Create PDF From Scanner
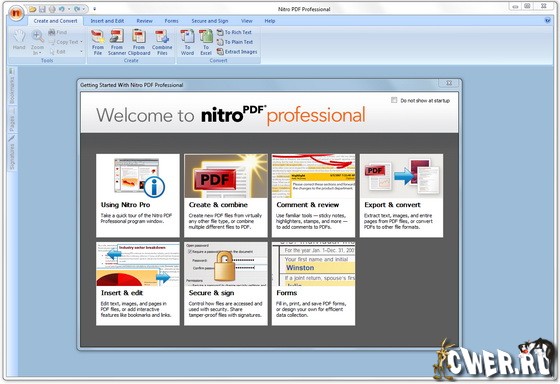 [117, 43]
